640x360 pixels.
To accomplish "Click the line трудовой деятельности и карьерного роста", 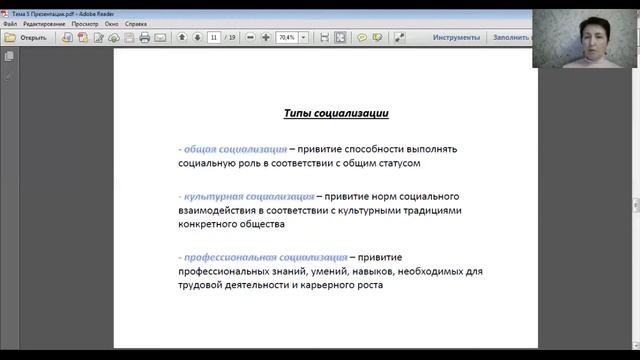I will (280, 285).
